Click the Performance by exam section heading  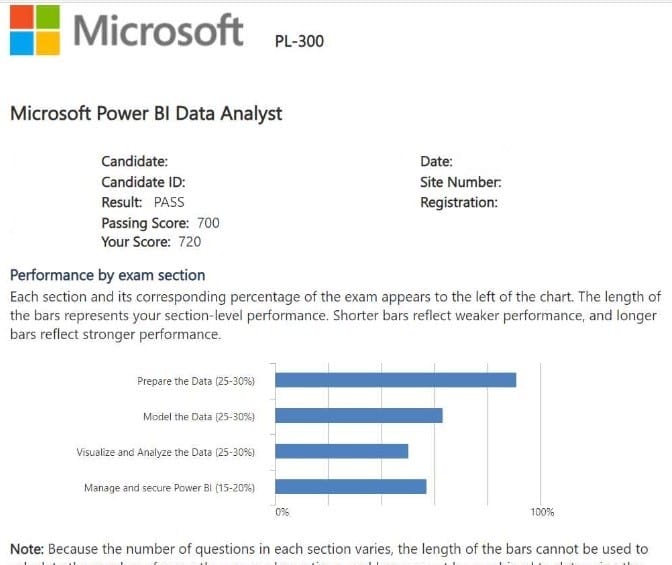(x=107, y=275)
